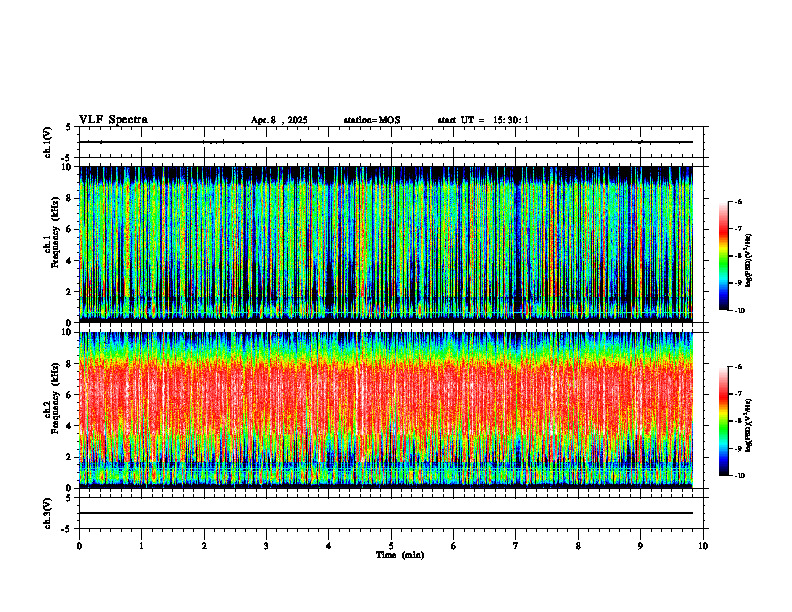Click time axis tick label "8"
The width and height of the screenshot is (792, 612).
[x=578, y=546]
